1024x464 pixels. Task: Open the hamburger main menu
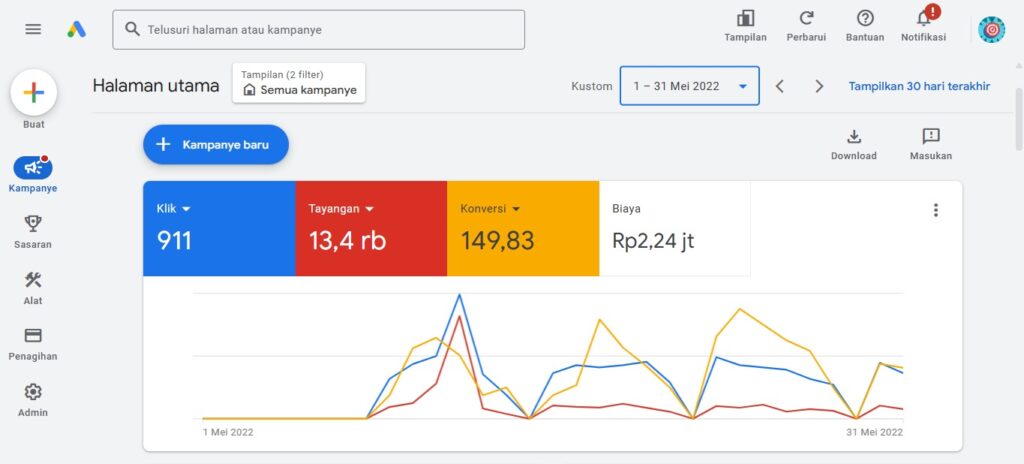(x=33, y=29)
